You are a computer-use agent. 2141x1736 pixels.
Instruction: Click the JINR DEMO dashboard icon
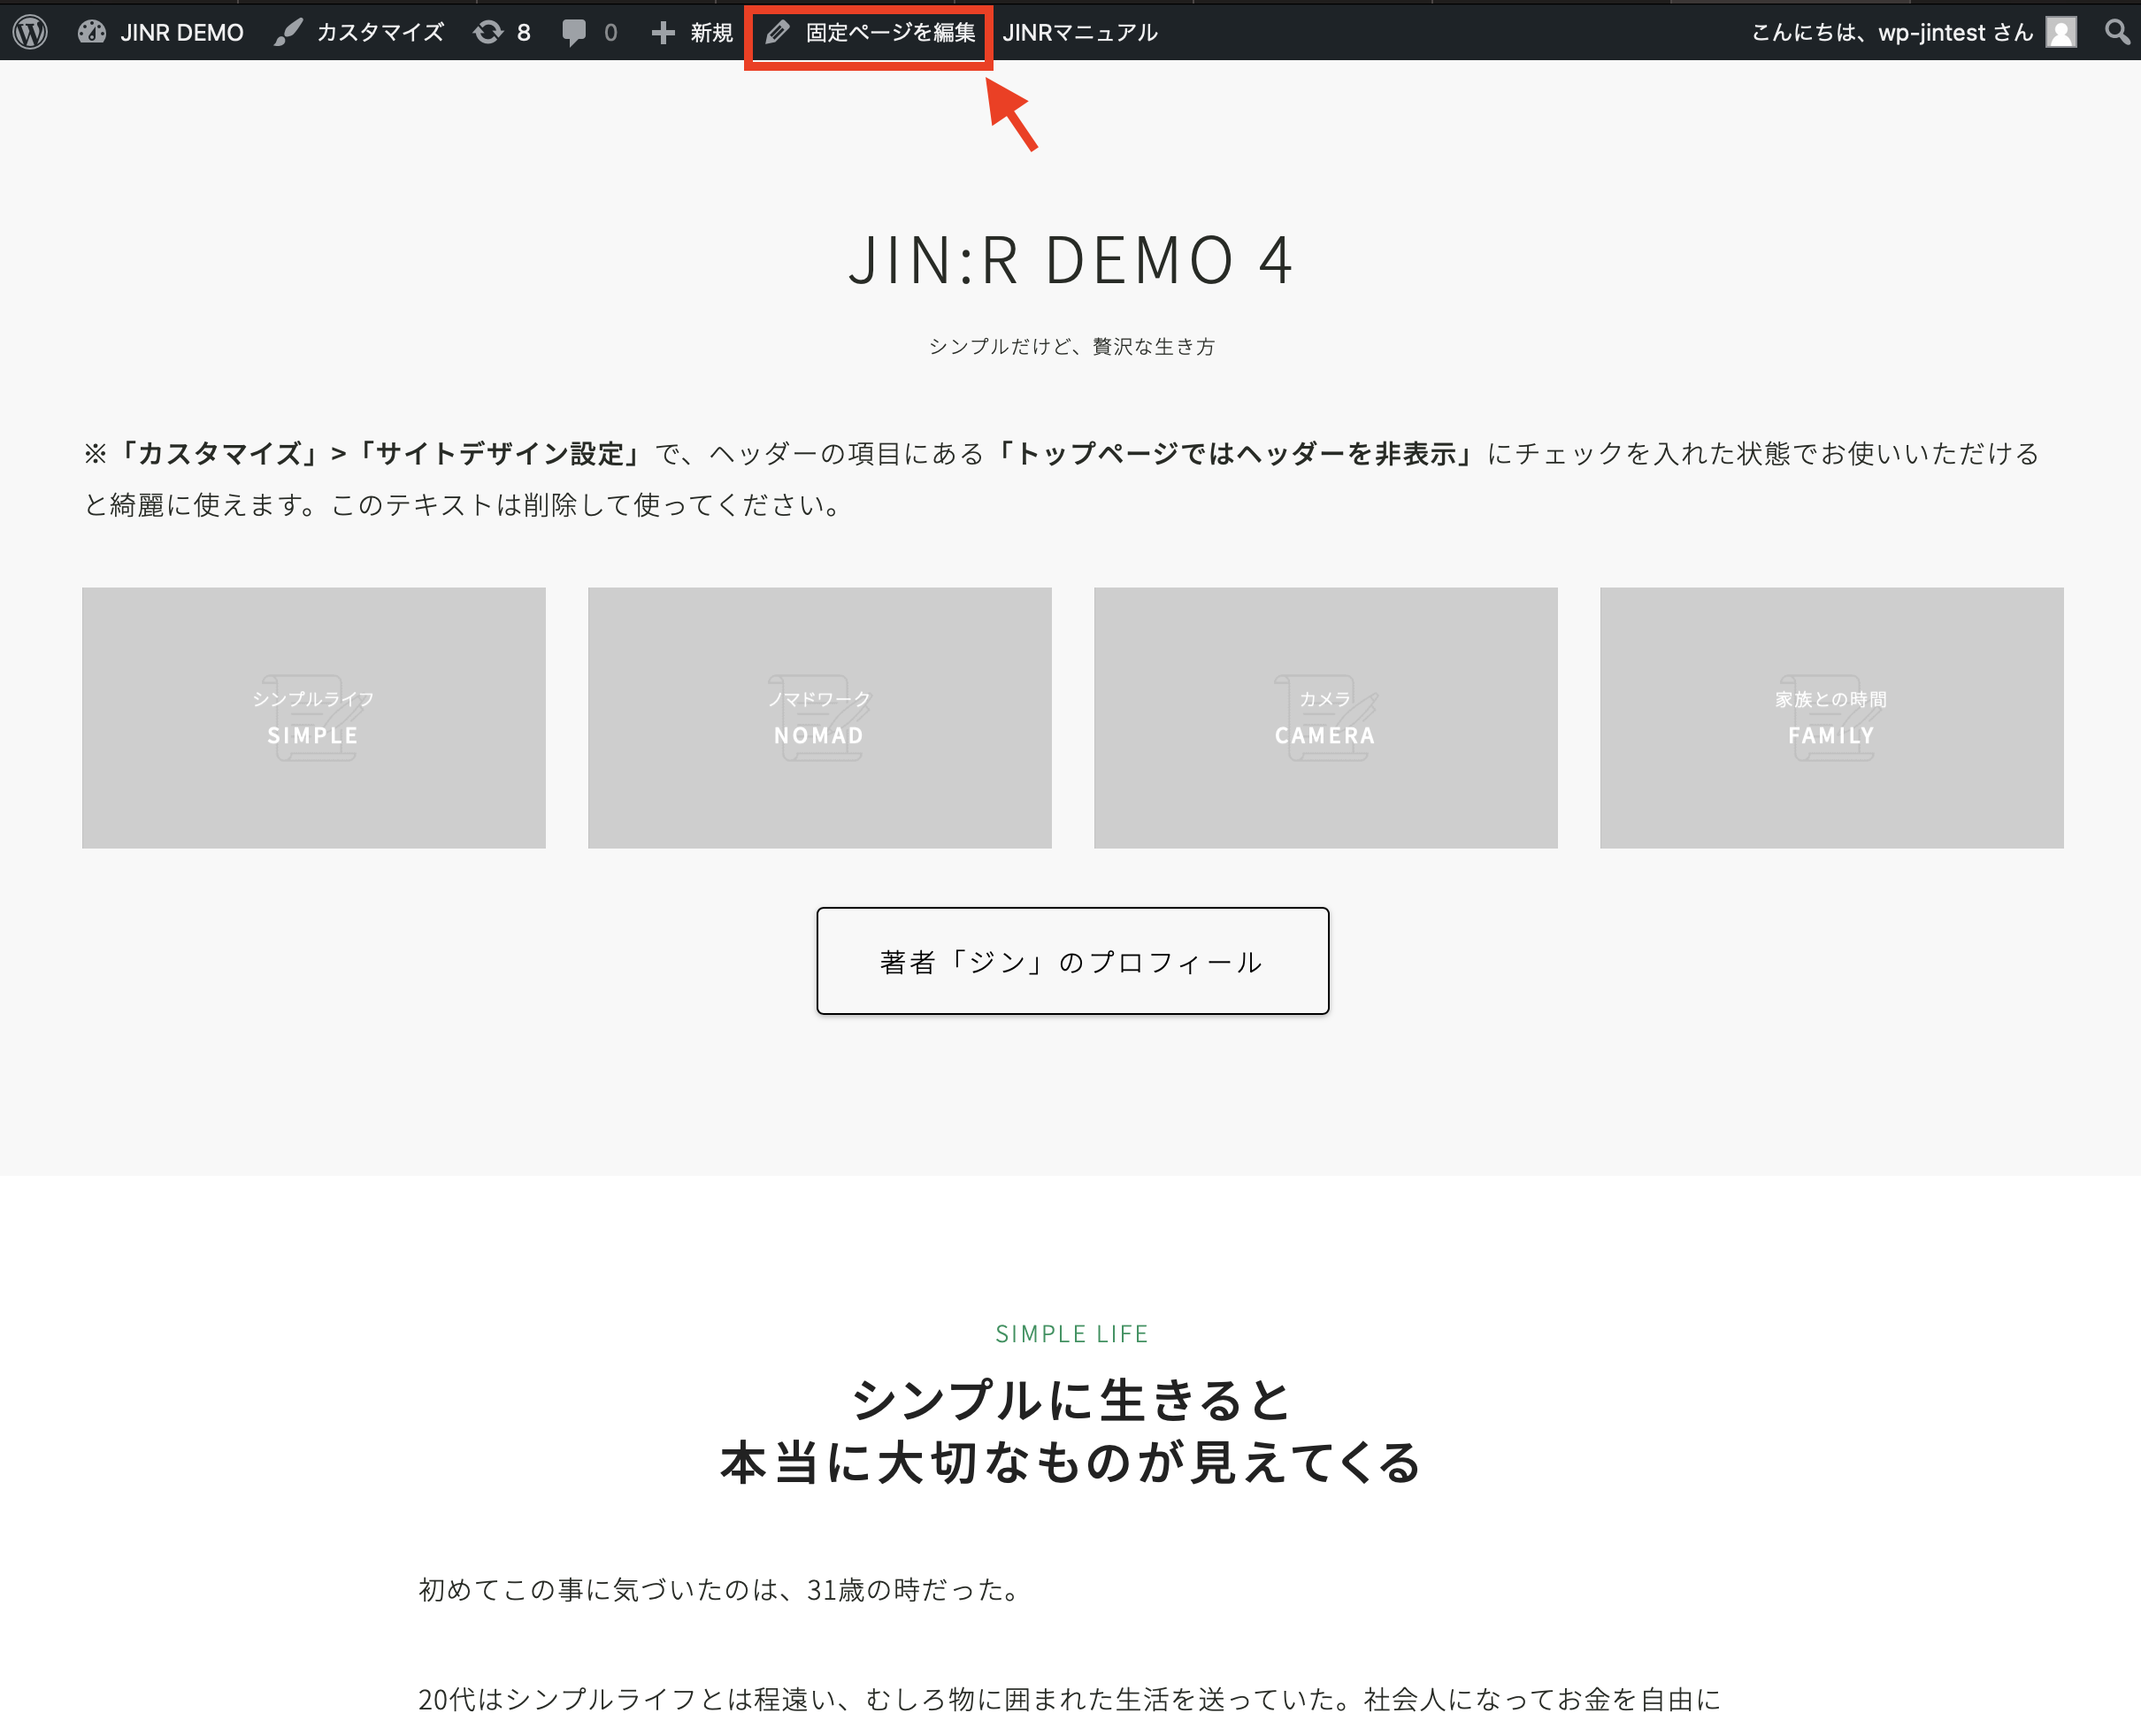[92, 32]
